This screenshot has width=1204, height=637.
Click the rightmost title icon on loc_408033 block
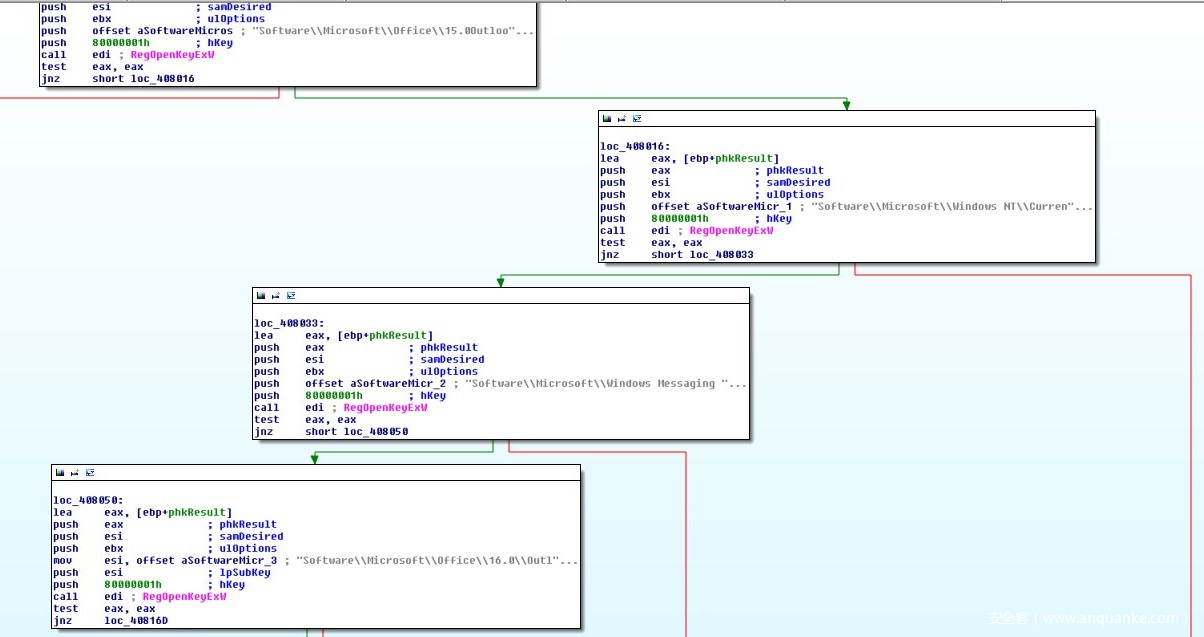[x=291, y=296]
